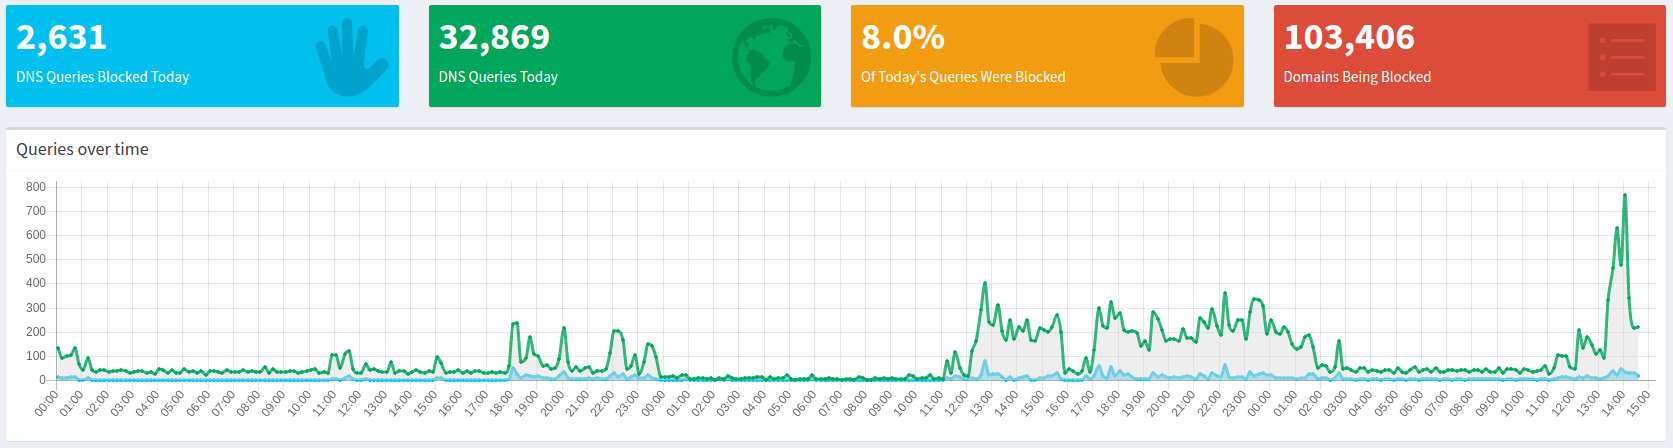Image resolution: width=1673 pixels, height=448 pixels.
Task: Click the "Queries over time" chart title
Action: [82, 149]
